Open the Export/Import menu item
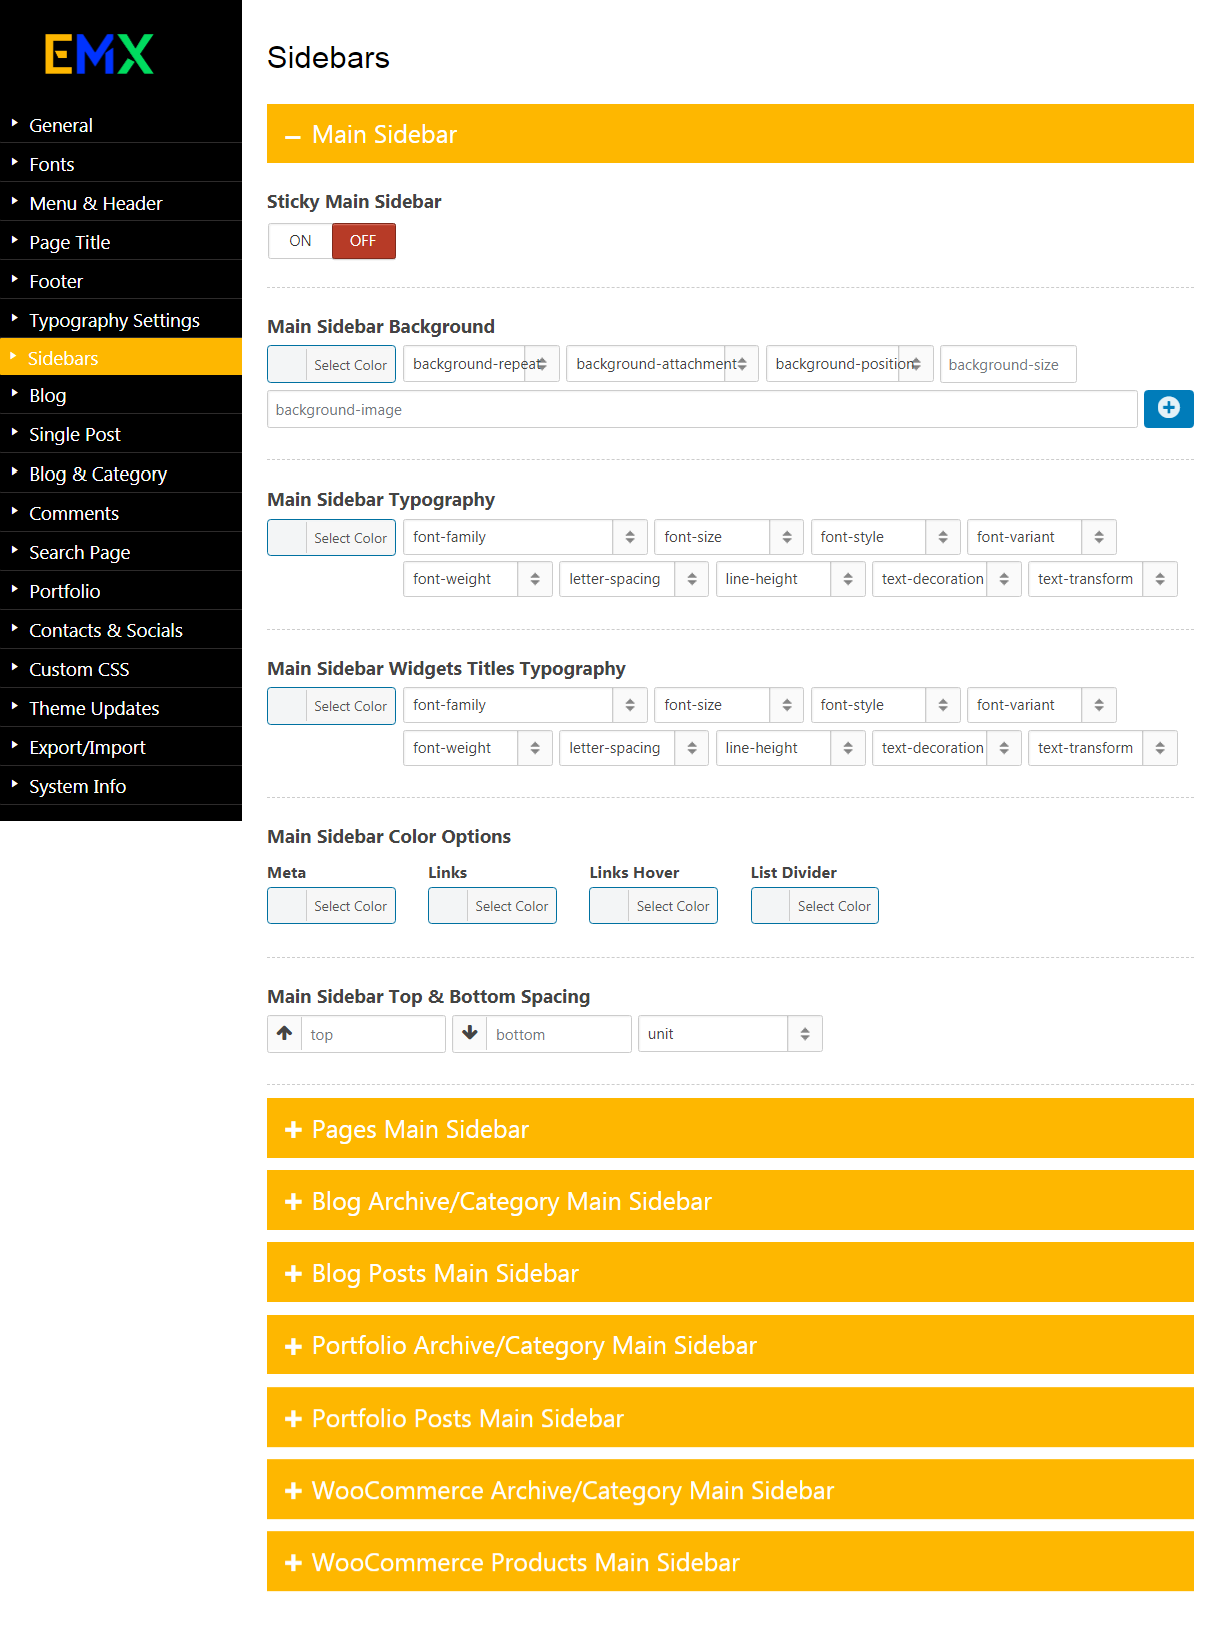 (x=87, y=747)
